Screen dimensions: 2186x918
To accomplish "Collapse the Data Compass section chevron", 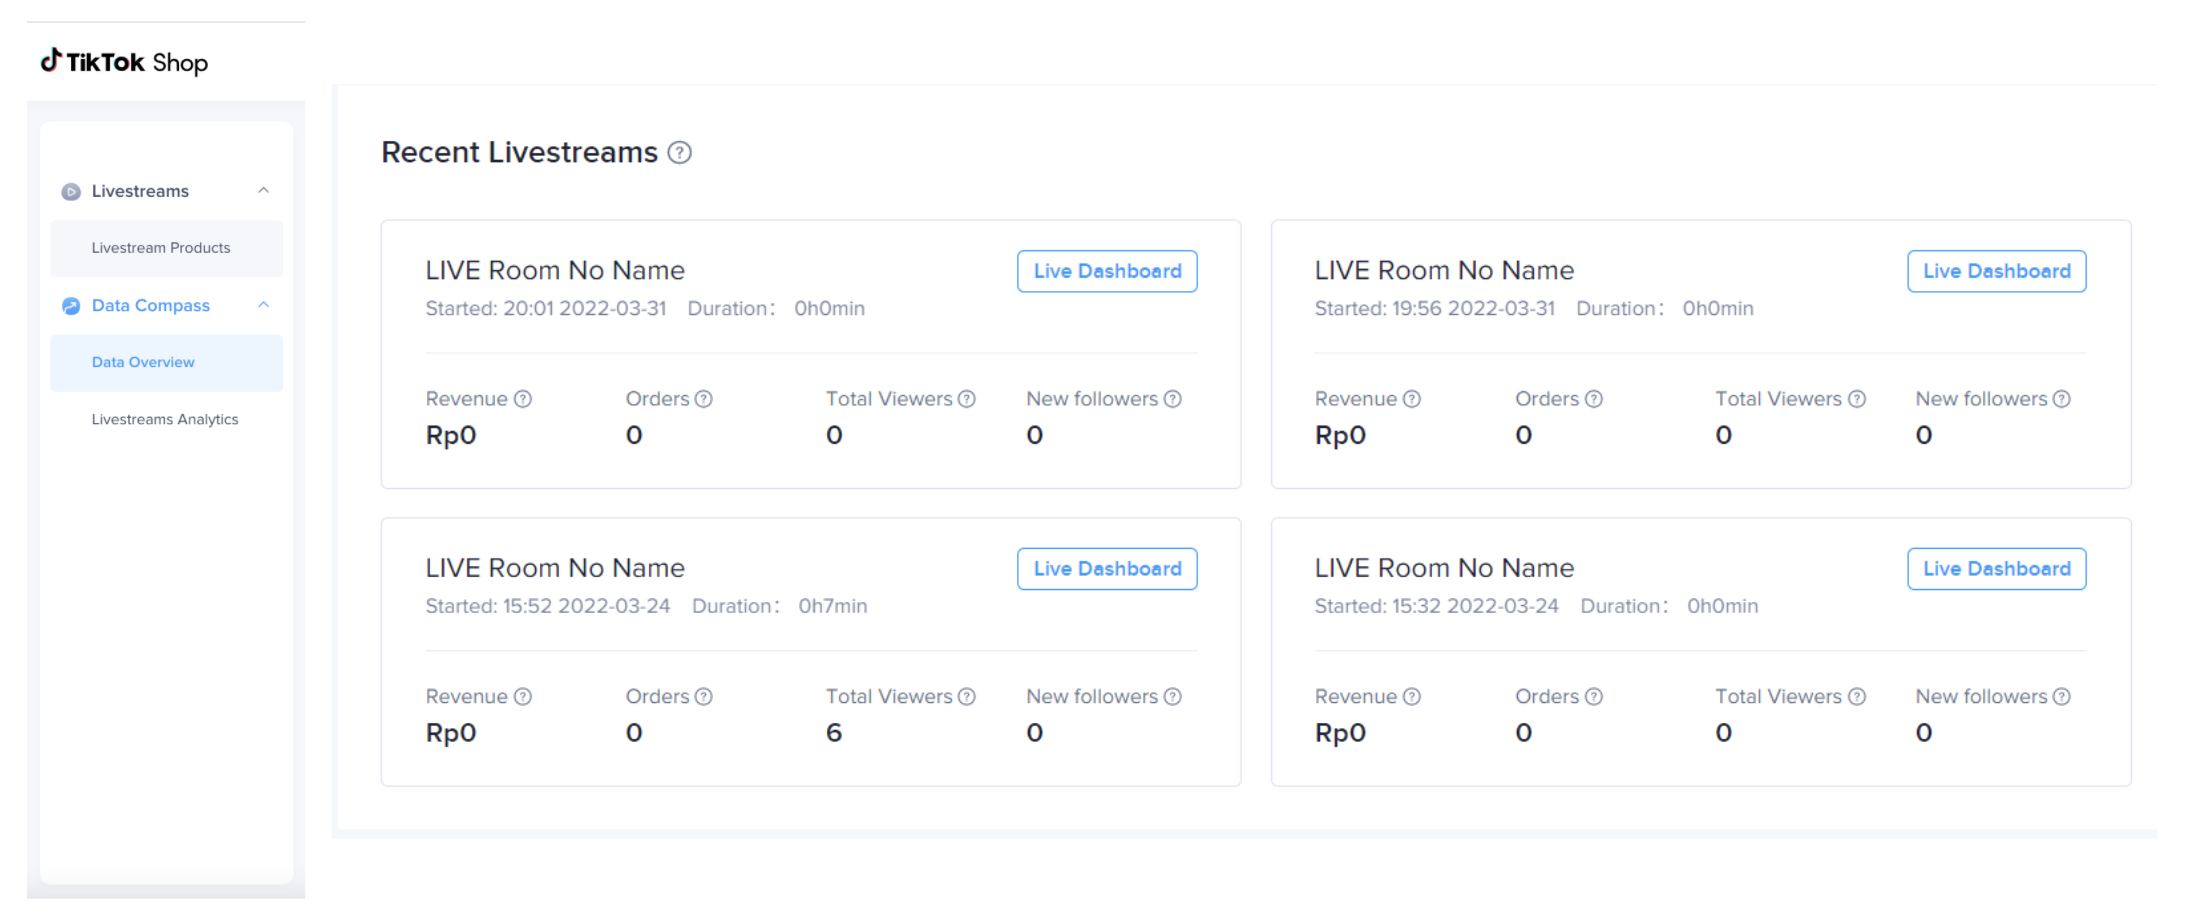I will pos(264,305).
